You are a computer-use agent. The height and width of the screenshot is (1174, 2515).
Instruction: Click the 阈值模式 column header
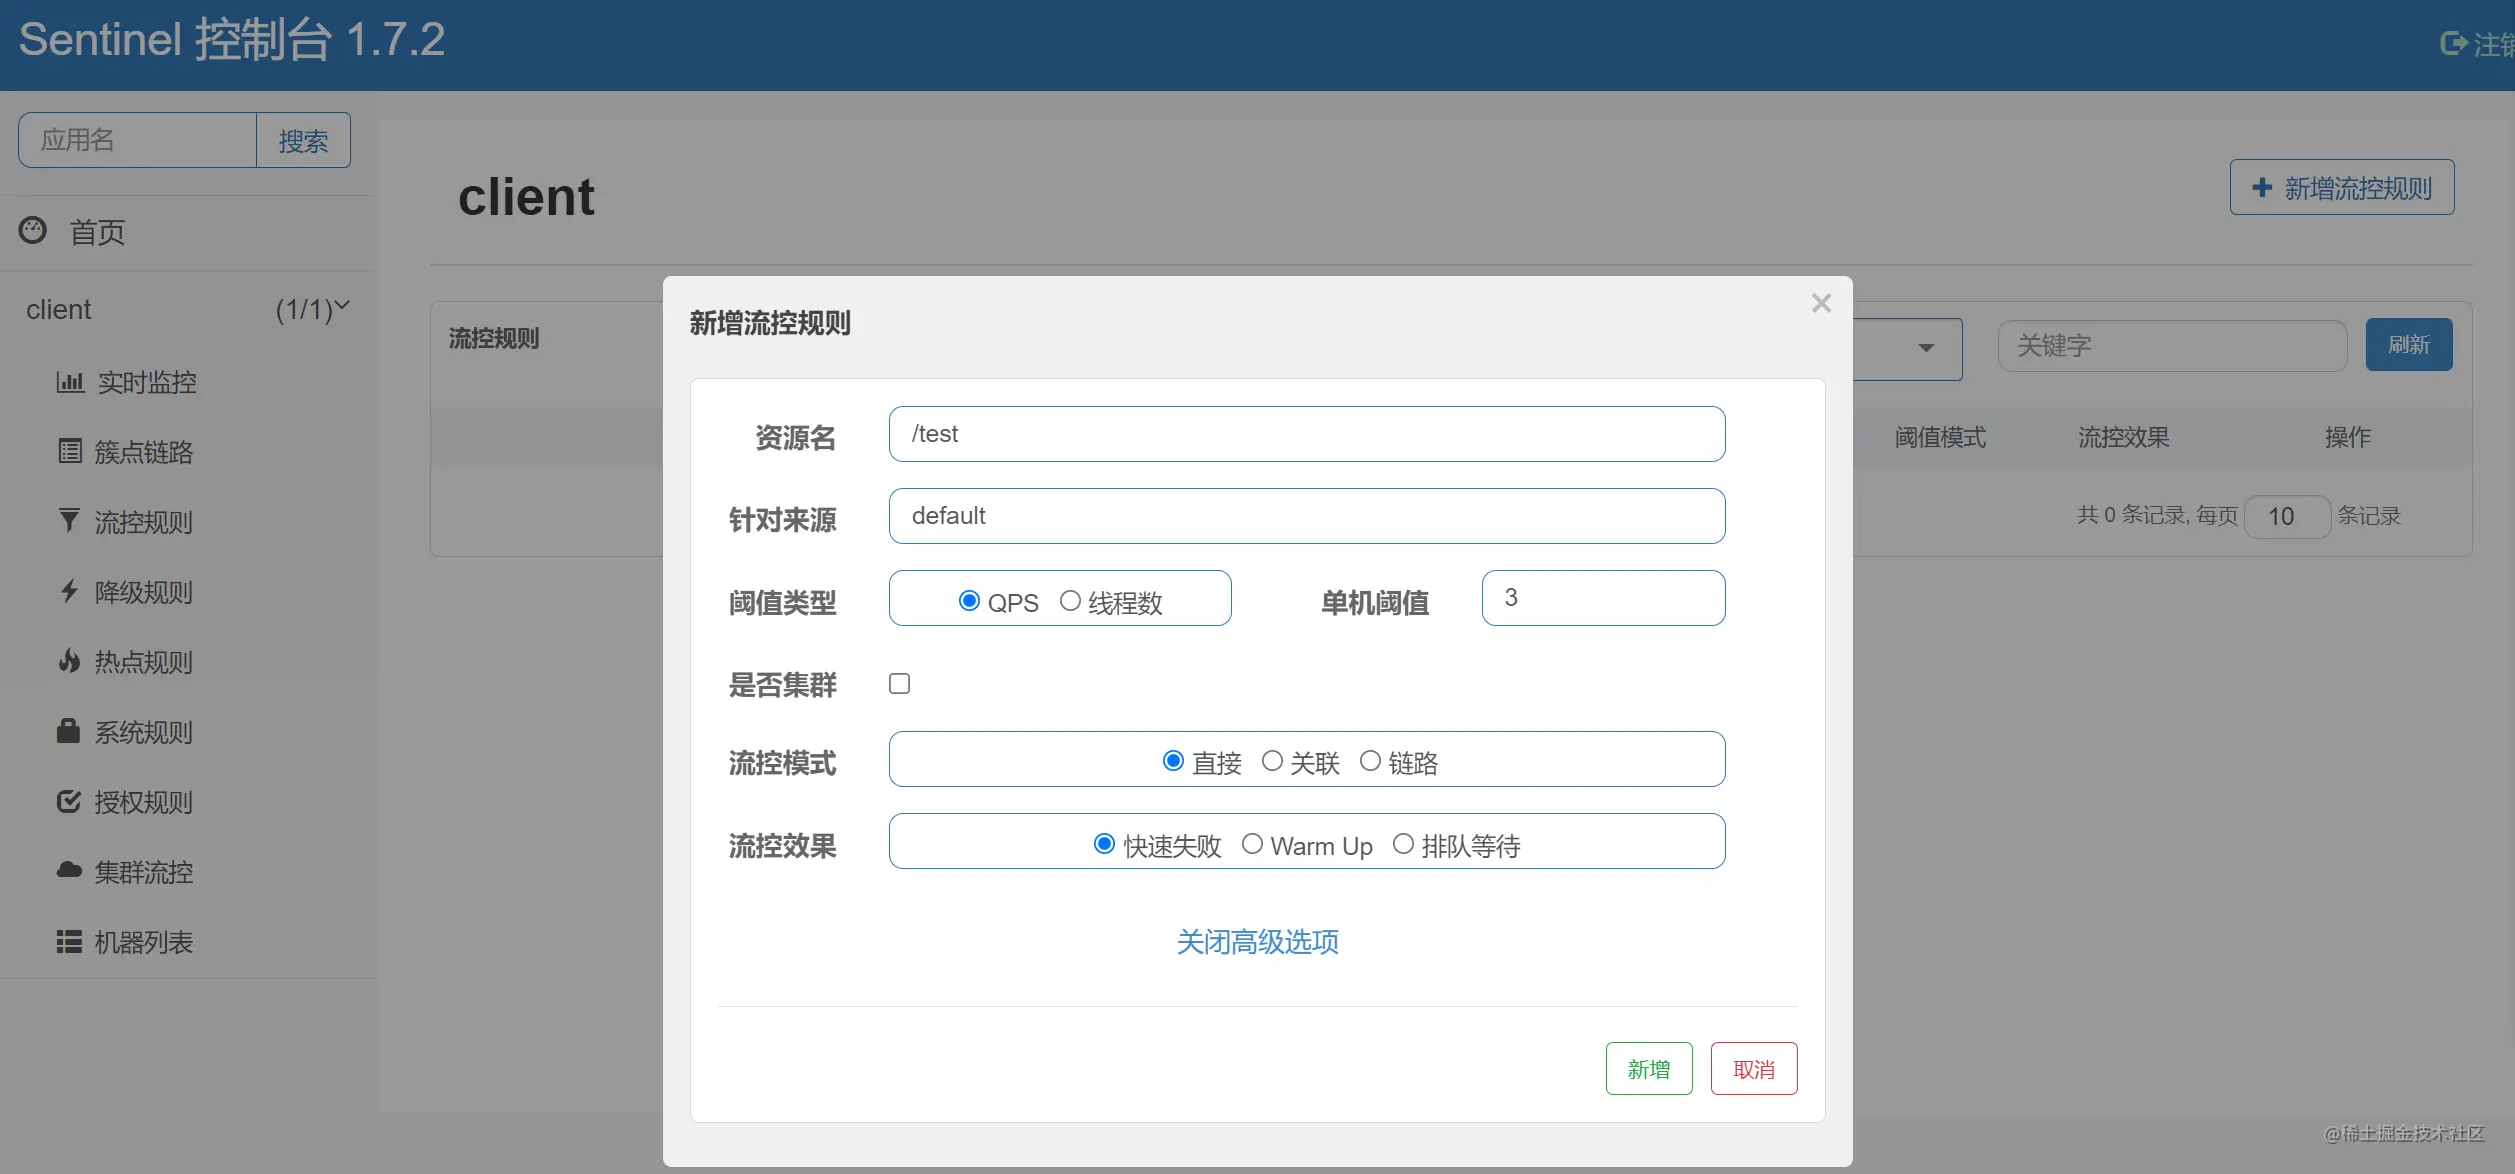click(1940, 437)
